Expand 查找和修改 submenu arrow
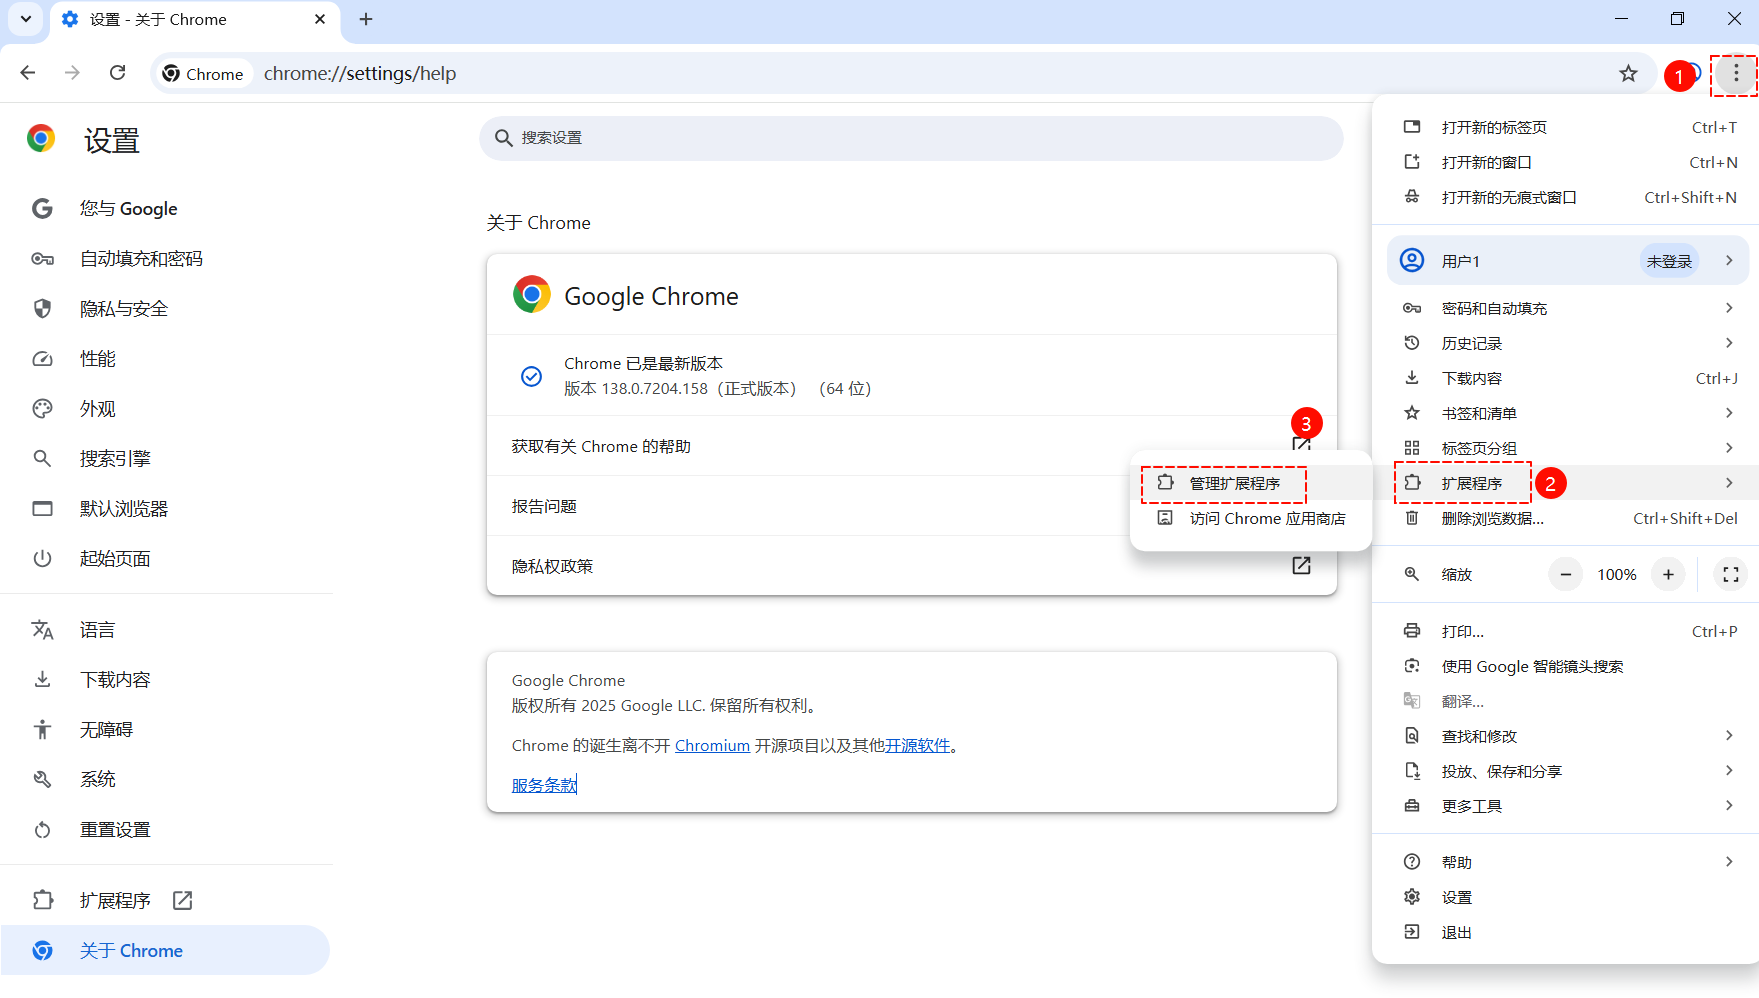The height and width of the screenshot is (998, 1759). [x=1729, y=736]
